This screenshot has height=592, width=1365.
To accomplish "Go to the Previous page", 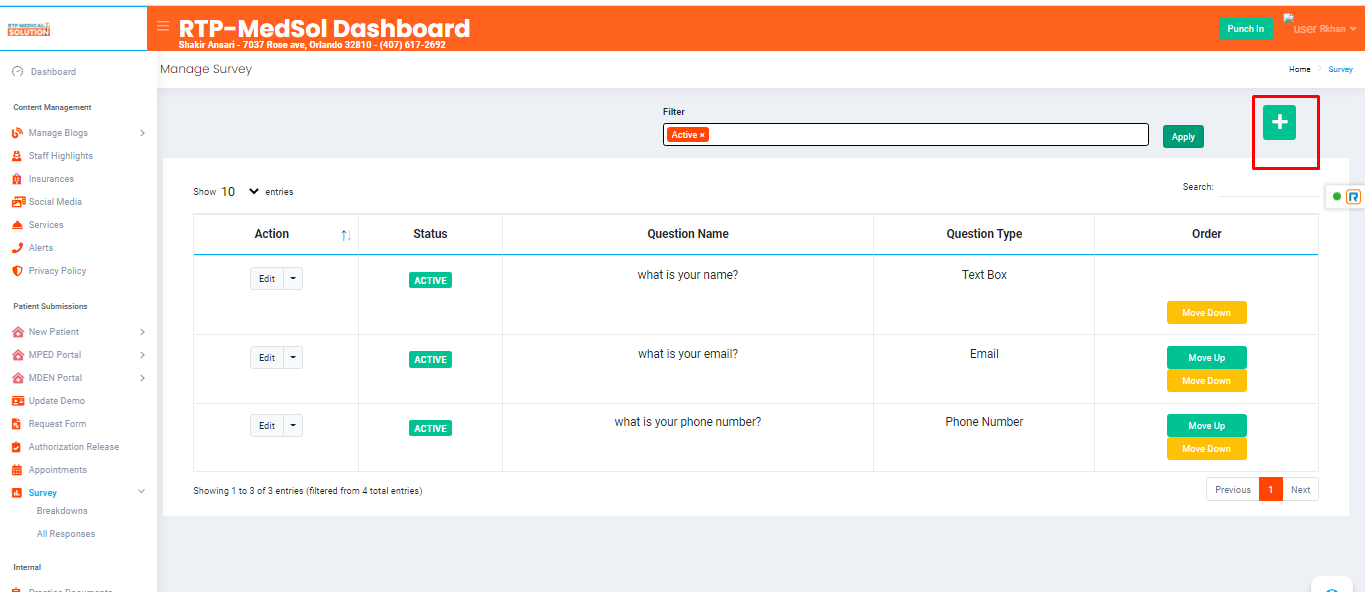I will point(1233,490).
